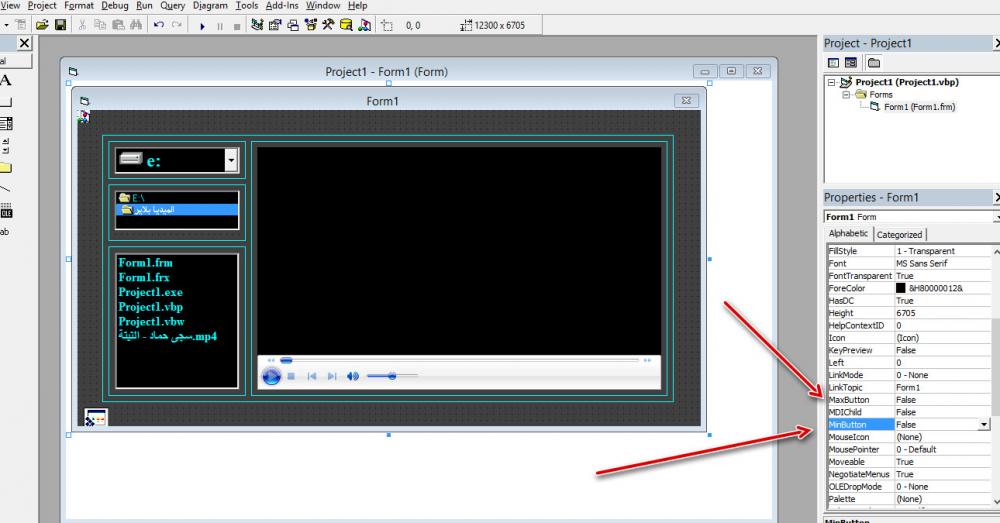Image resolution: width=1000 pixels, height=523 pixels.
Task: Select the OLE tool in toolbox
Action: click(x=6, y=210)
